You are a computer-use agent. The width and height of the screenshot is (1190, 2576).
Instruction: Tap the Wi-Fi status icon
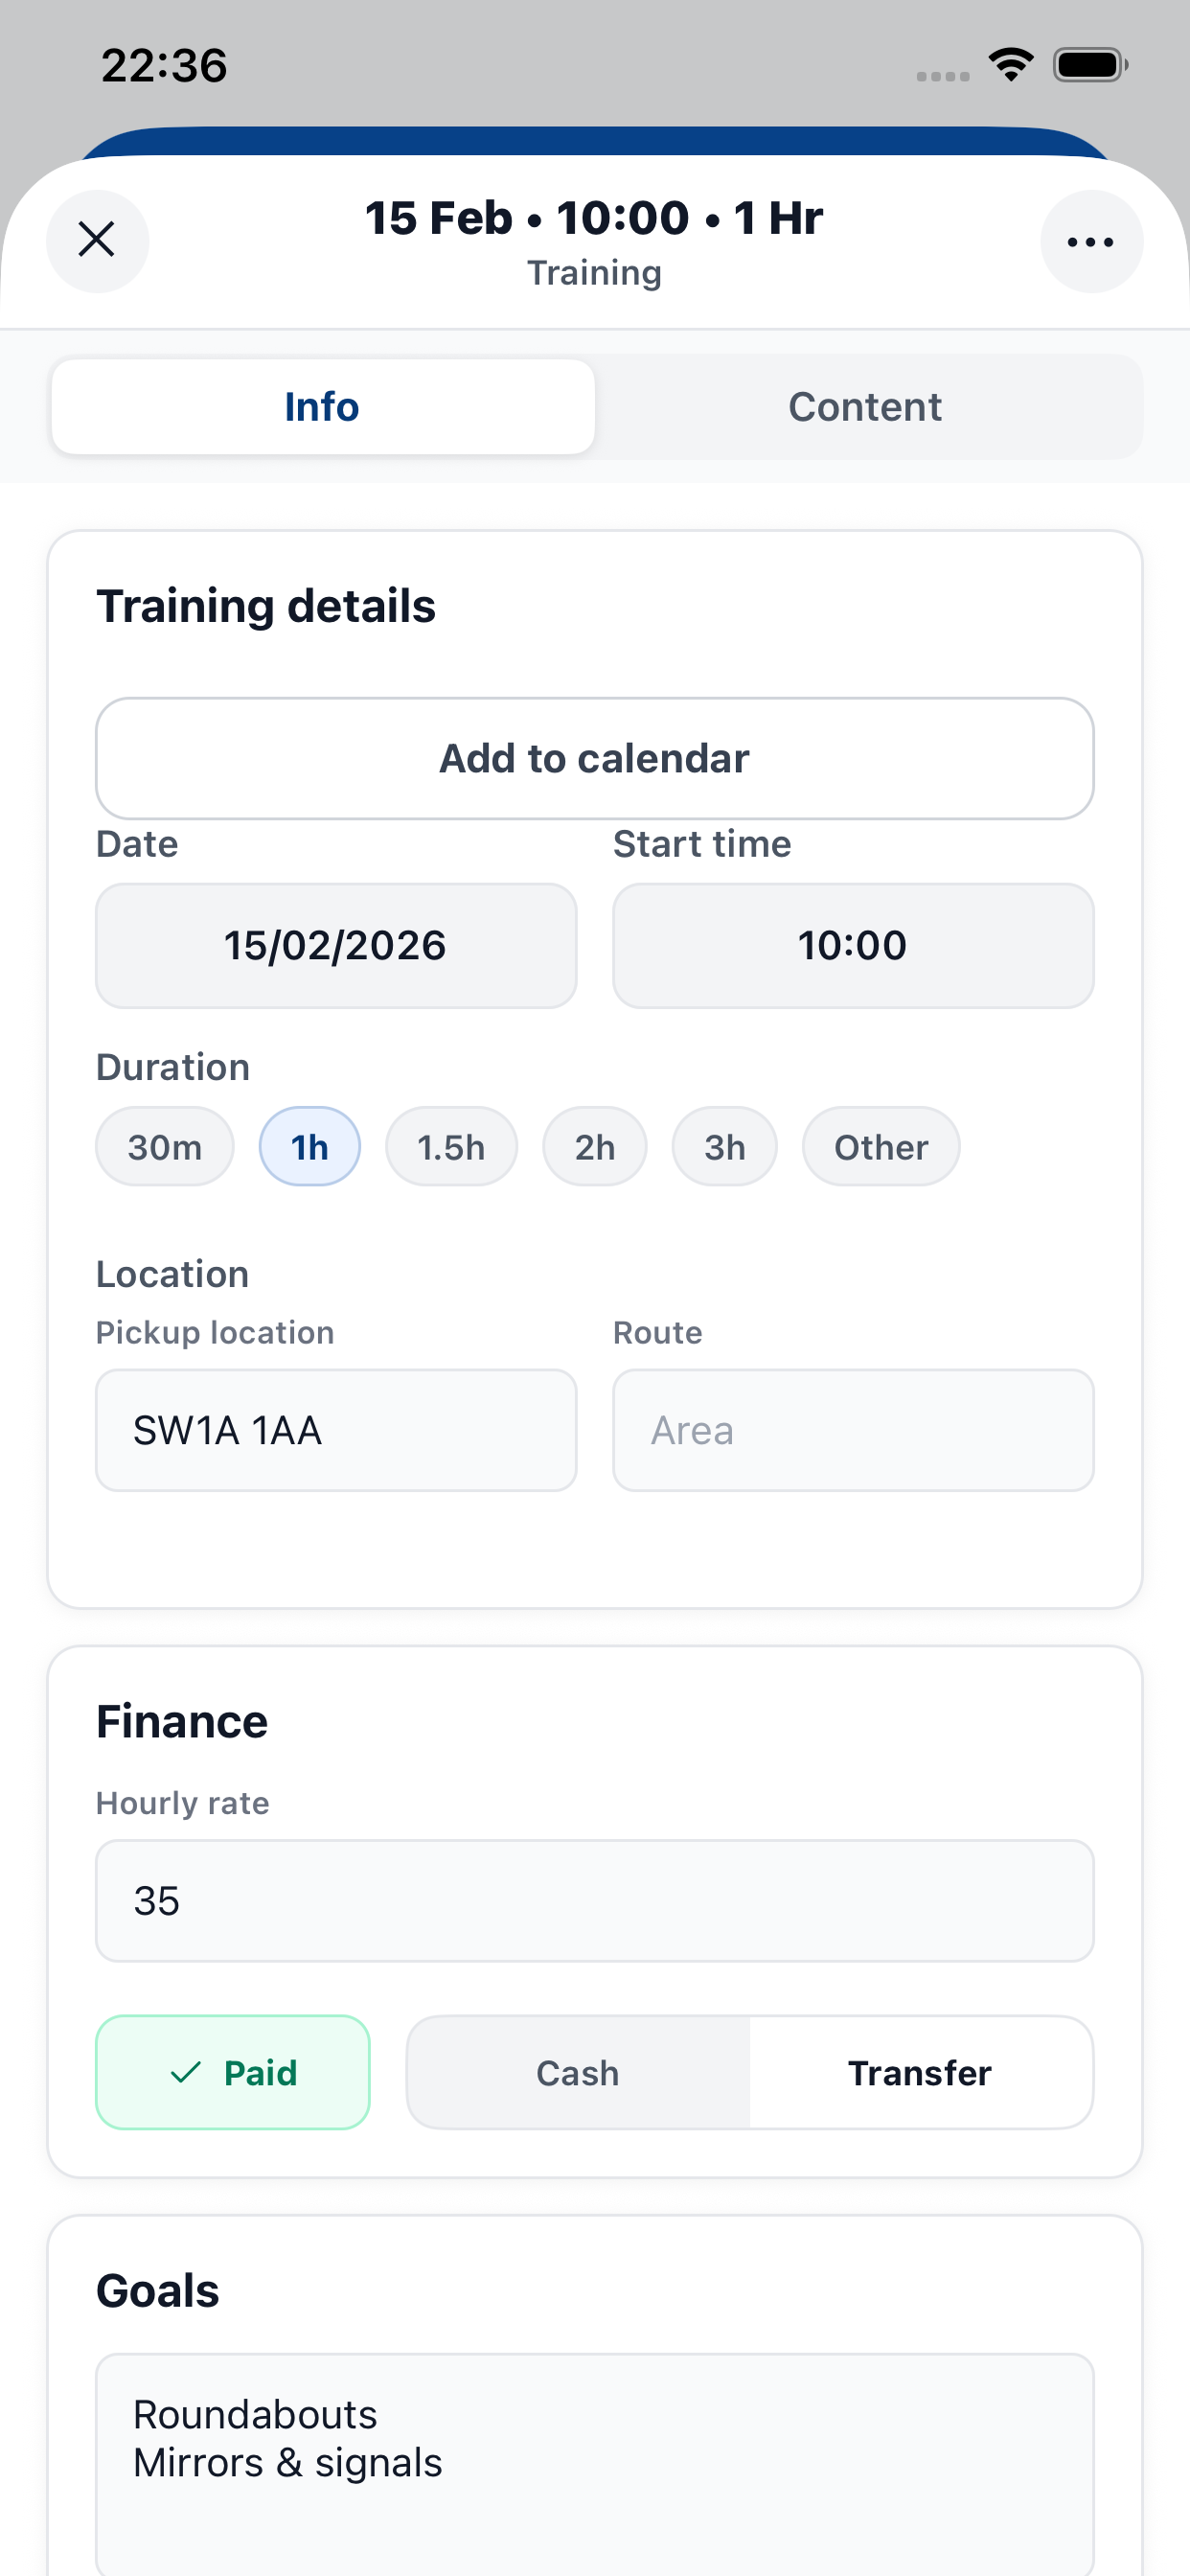pos(1010,65)
